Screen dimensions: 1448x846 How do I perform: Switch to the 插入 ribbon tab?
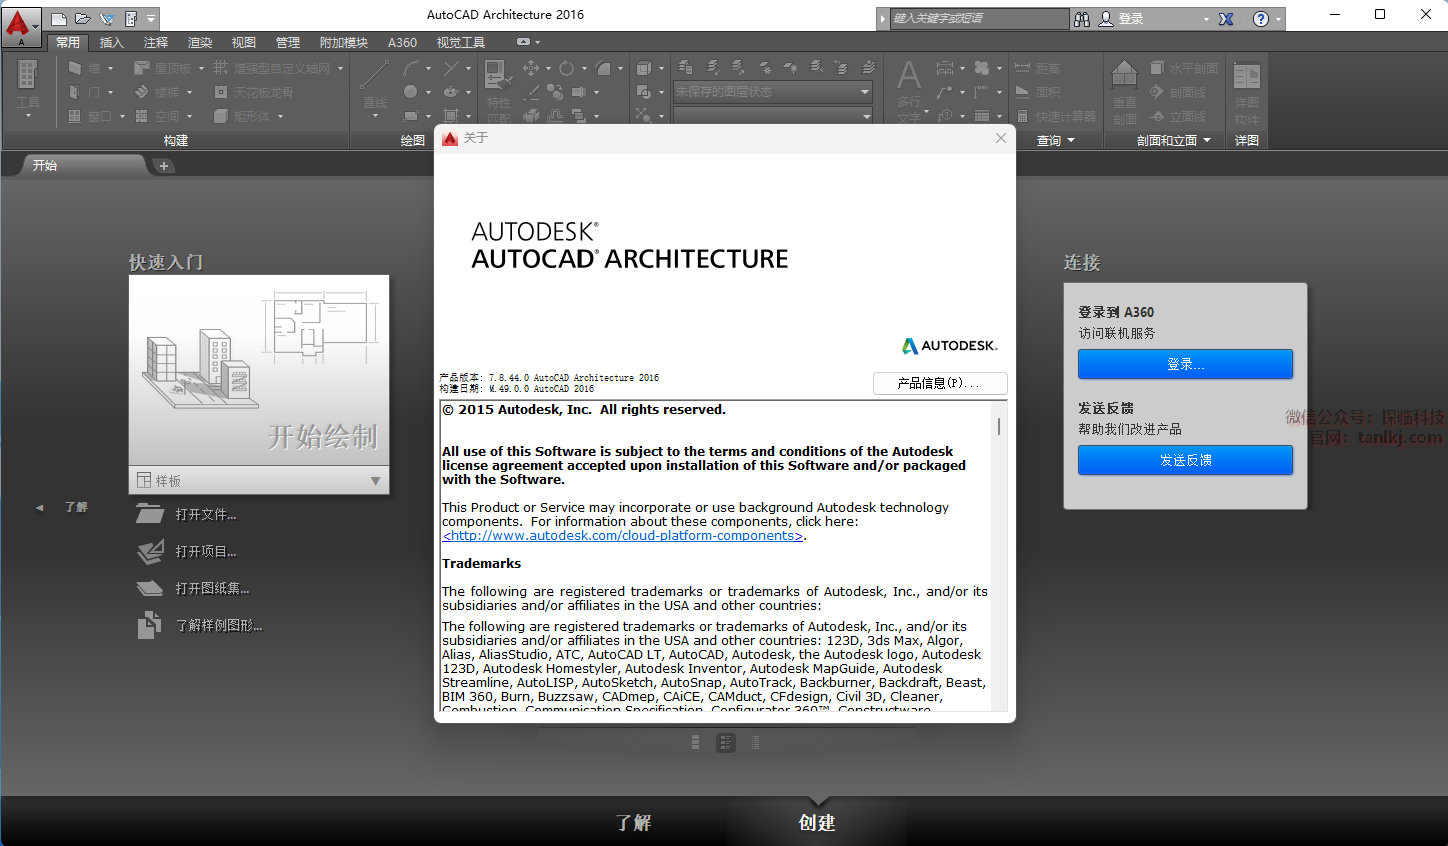pyautogui.click(x=111, y=42)
